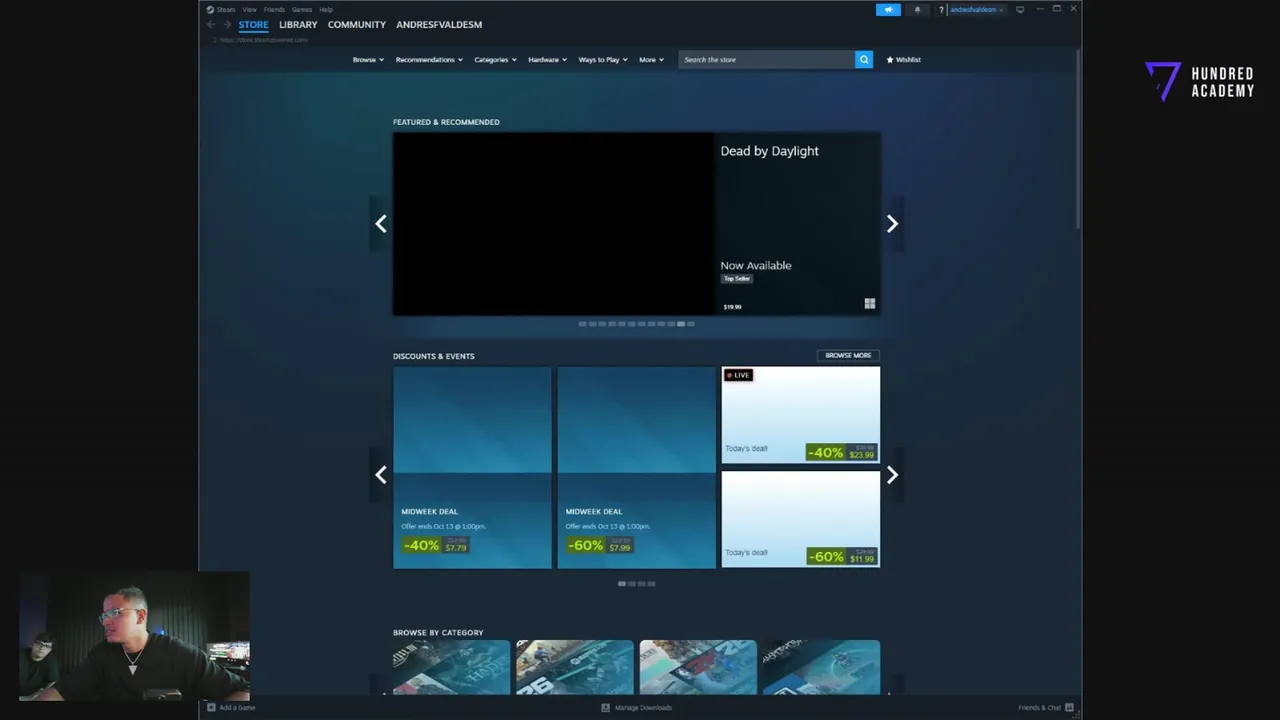Viewport: 1280px width, 720px height.
Task: Expand the Categories dropdown
Action: tap(495, 59)
